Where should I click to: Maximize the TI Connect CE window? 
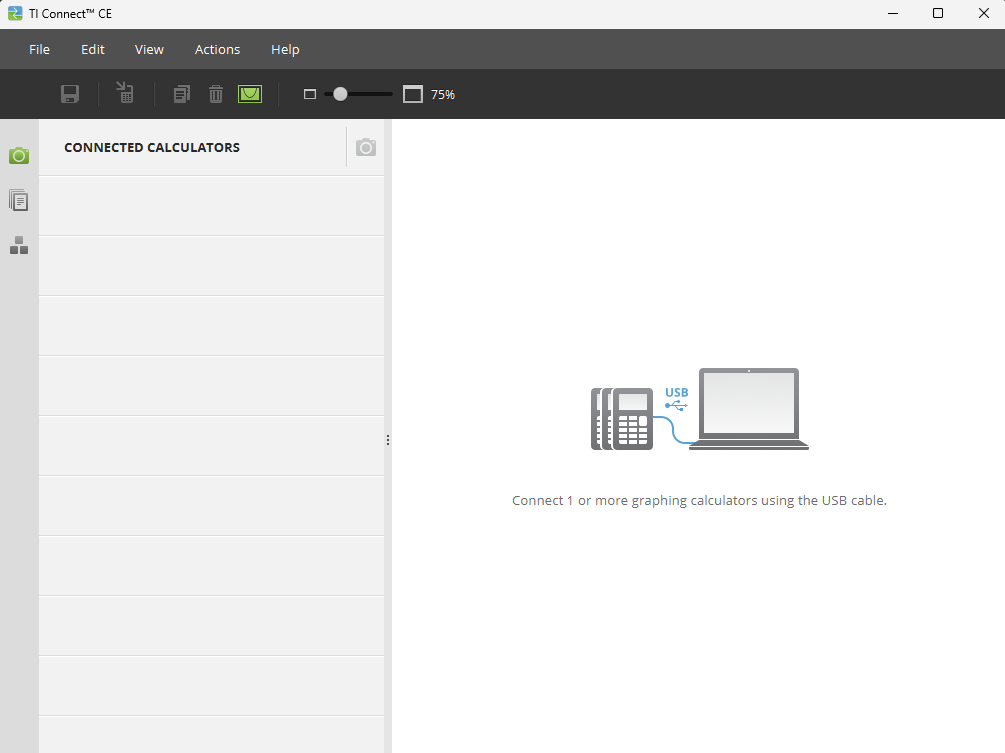(937, 13)
